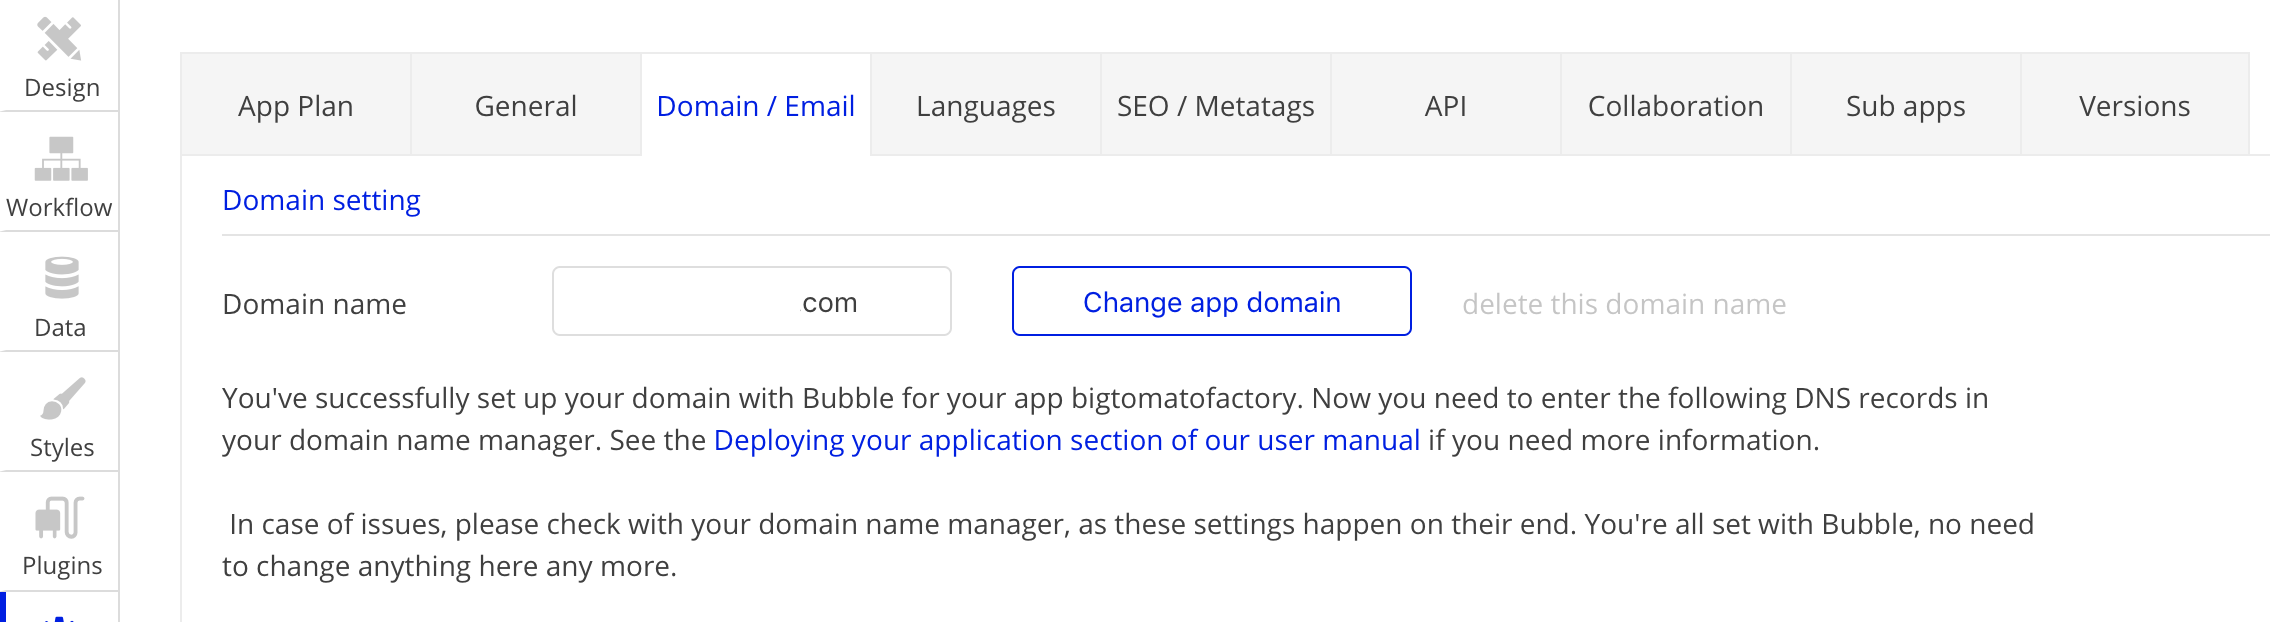Open the Design section icon
This screenshot has height=622, width=2270.
[60, 41]
